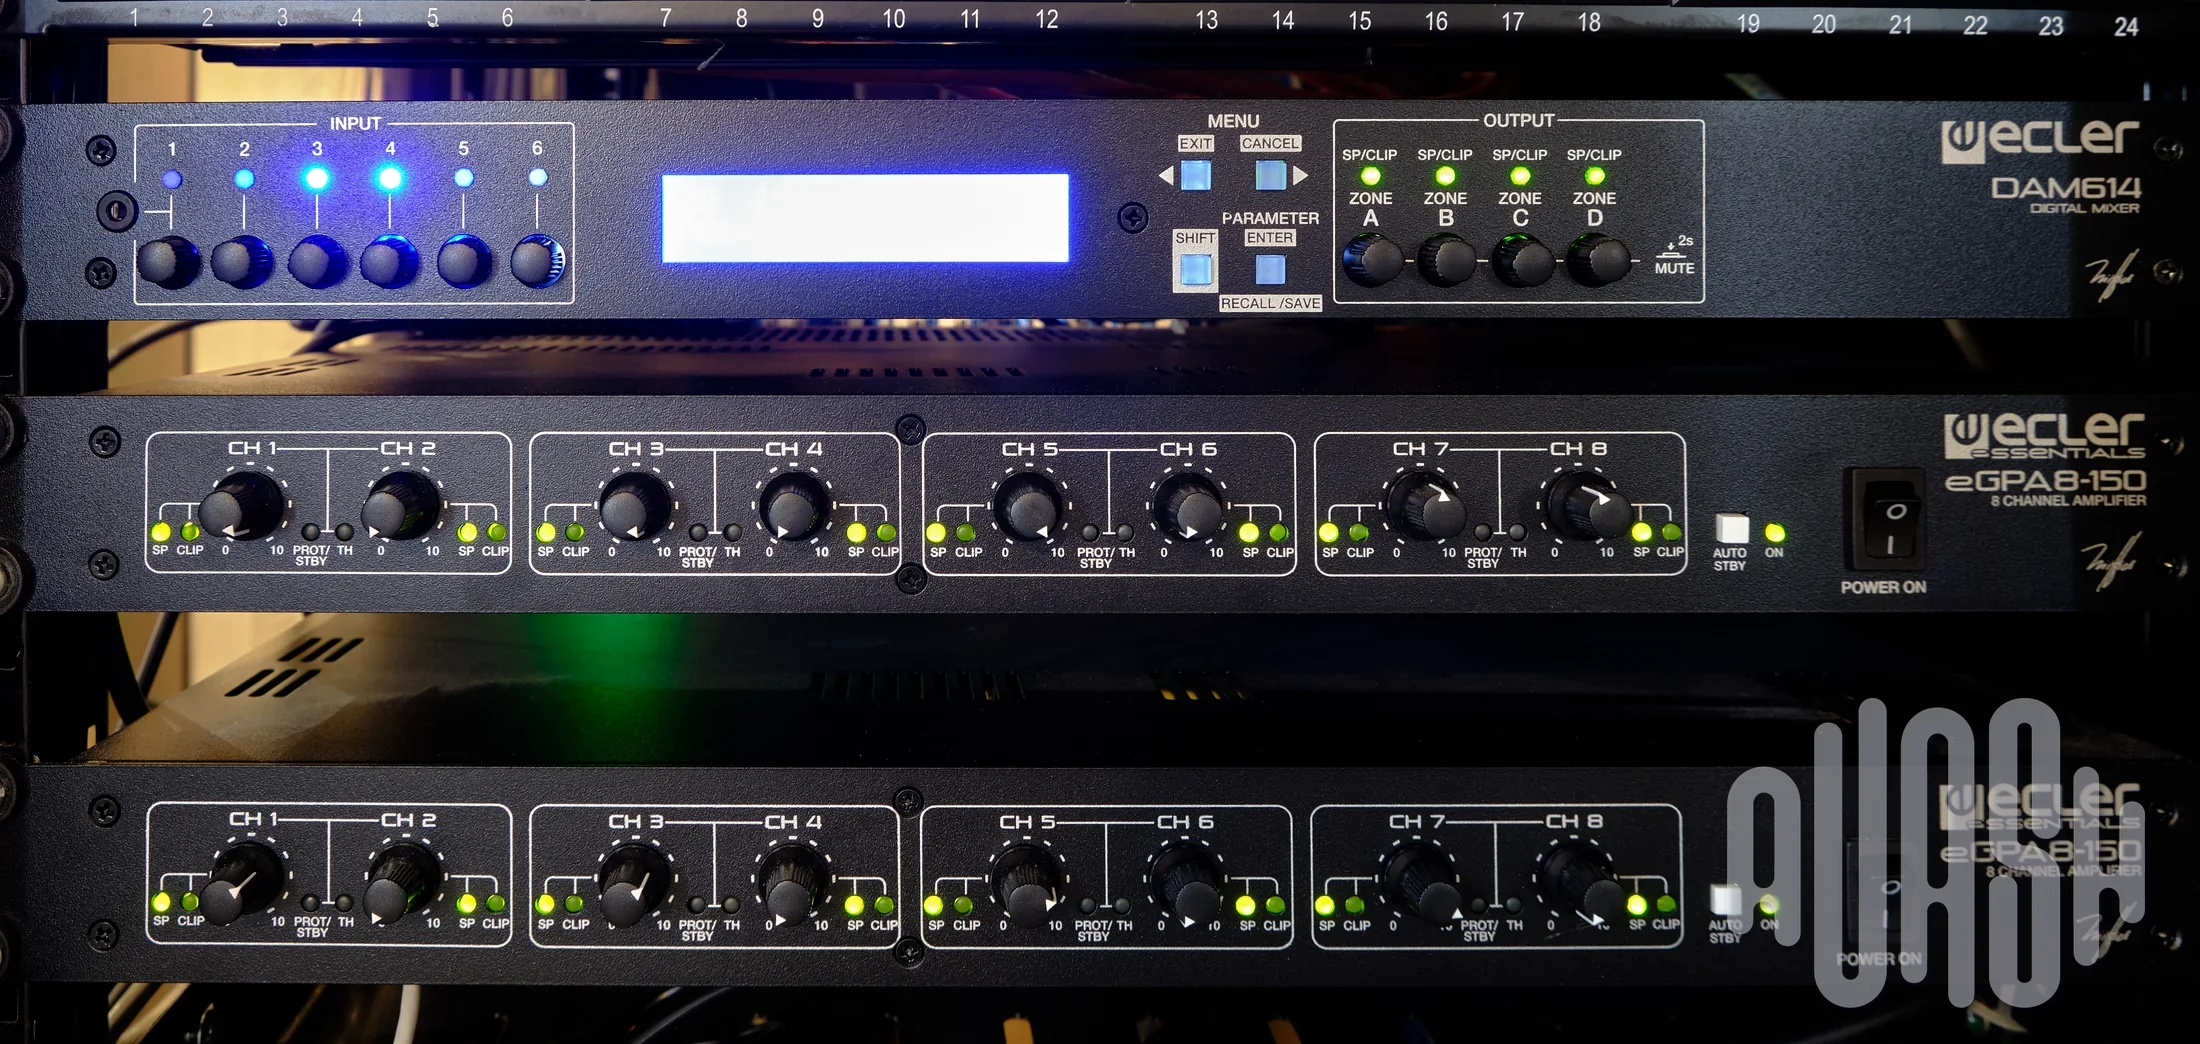The width and height of the screenshot is (2200, 1044).
Task: Click the Zone C SP/CLIP indicator LED
Action: 1520,177
